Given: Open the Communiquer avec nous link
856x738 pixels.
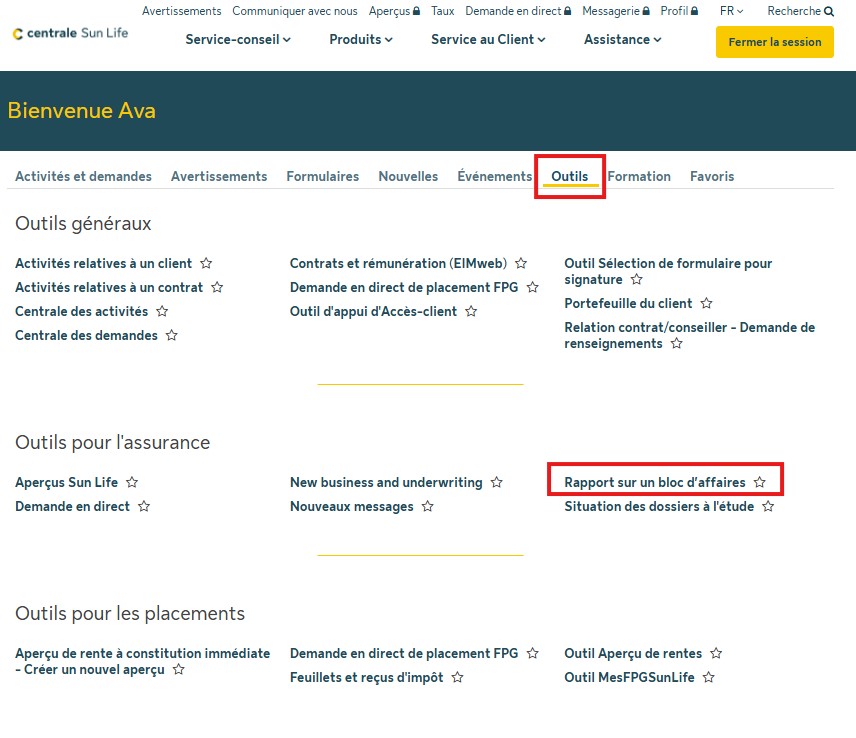Looking at the screenshot, I should coord(294,12).
